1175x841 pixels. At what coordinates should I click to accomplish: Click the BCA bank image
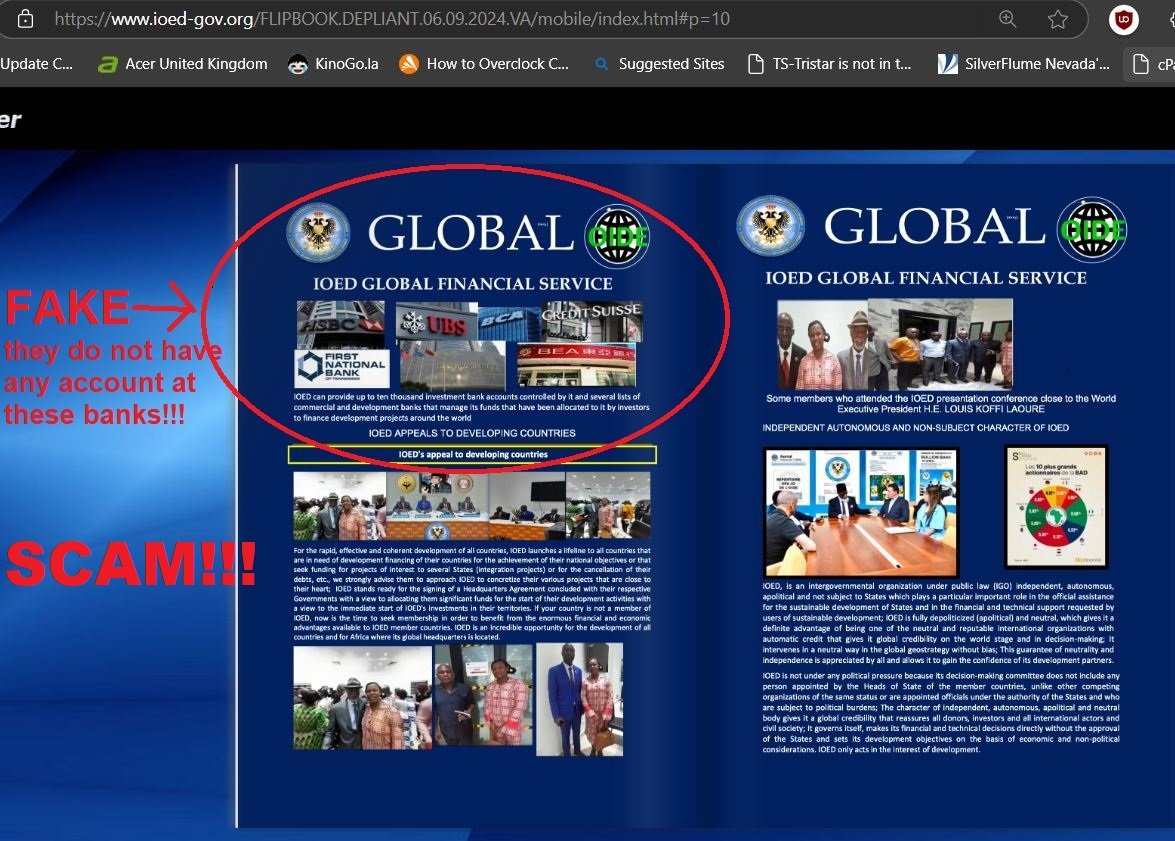pyautogui.click(x=508, y=323)
